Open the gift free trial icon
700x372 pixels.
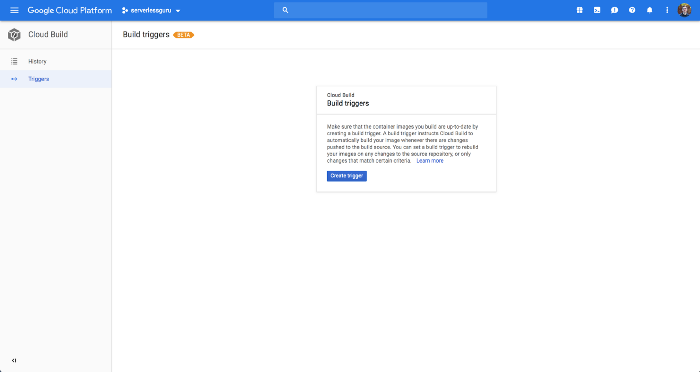579,10
